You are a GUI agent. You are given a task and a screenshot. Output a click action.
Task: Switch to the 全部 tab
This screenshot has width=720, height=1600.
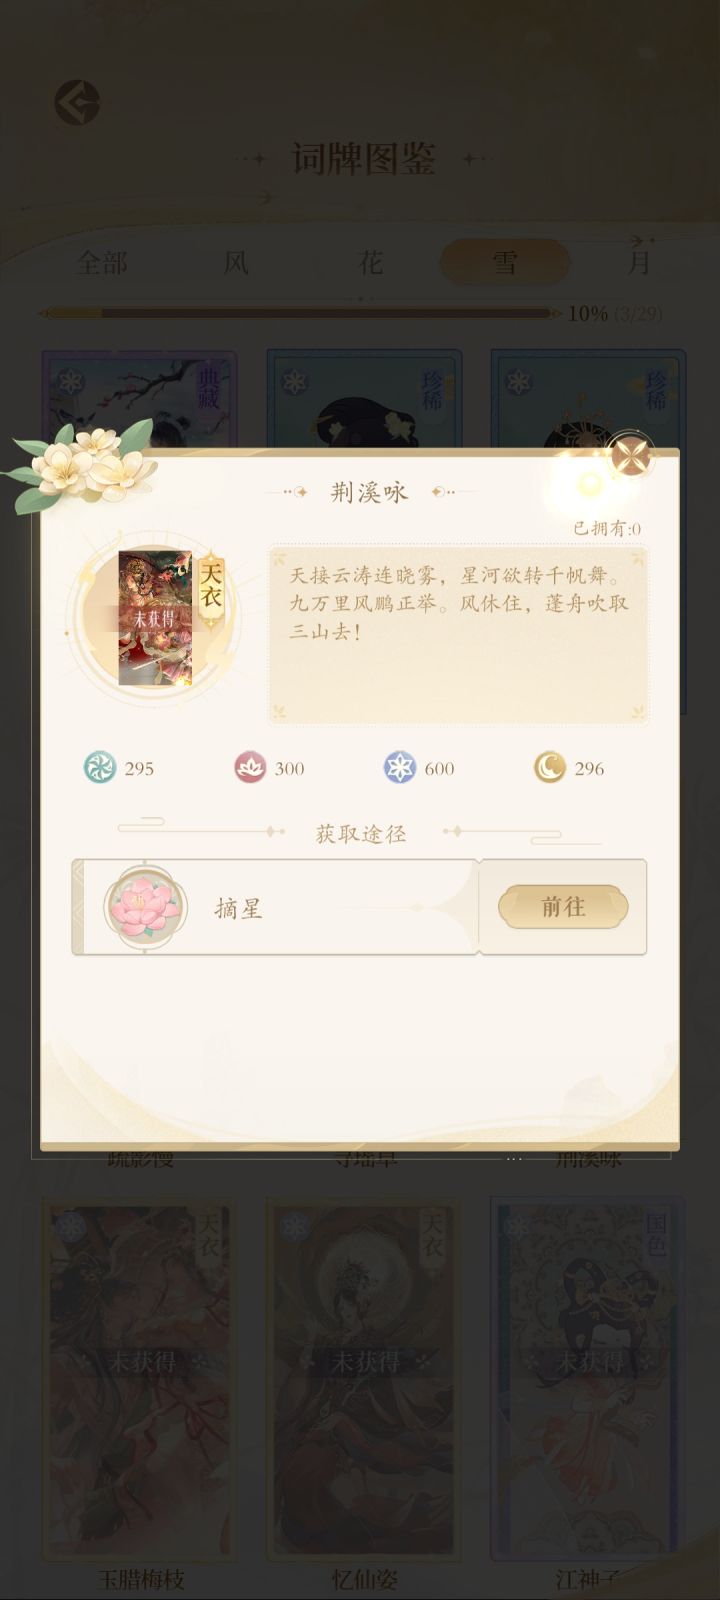pos(102,263)
